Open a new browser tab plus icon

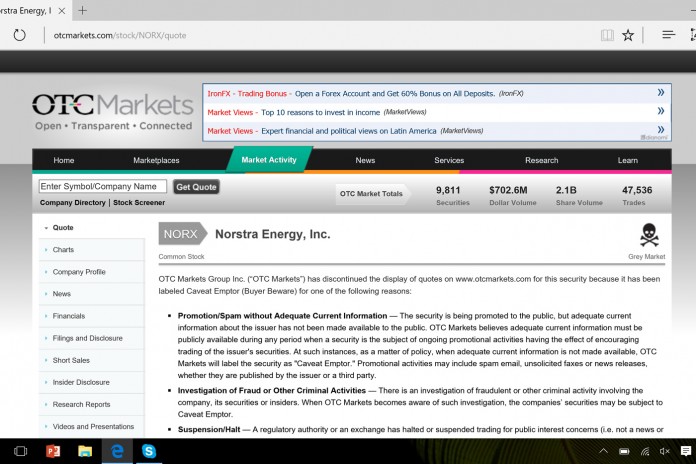tap(83, 11)
